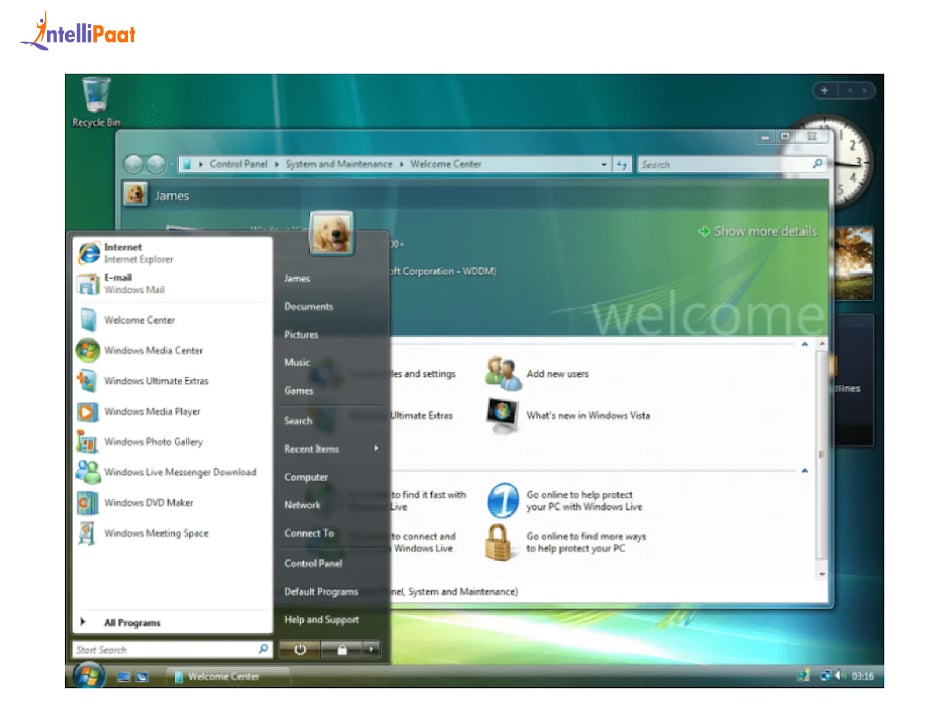Open Welcome Center in Start menu
The height and width of the screenshot is (725, 950).
171,320
